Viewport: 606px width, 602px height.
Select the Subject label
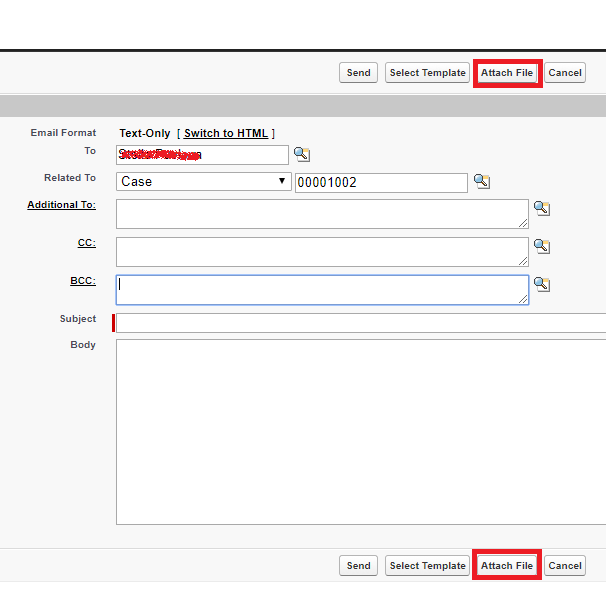click(78, 319)
